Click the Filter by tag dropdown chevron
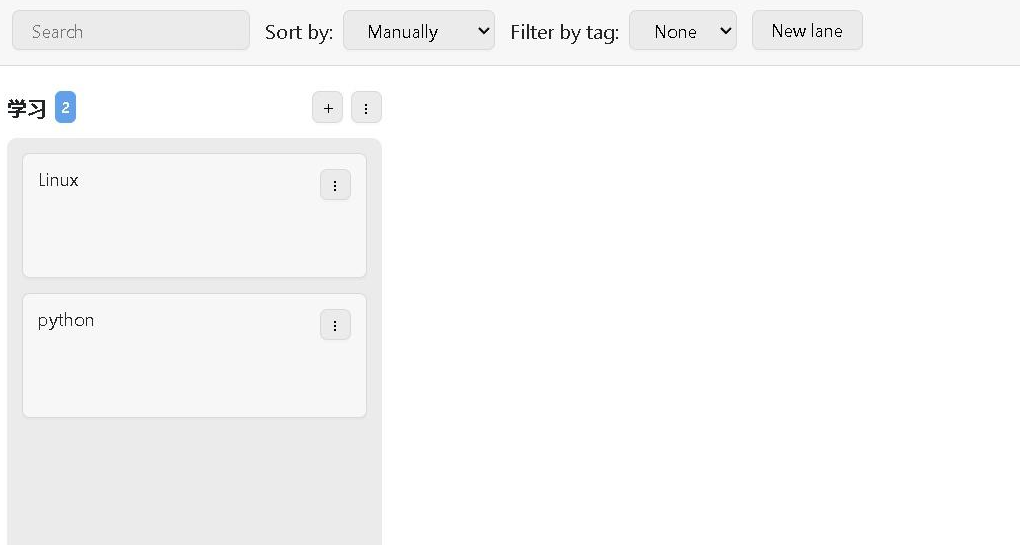Image resolution: width=1020 pixels, height=545 pixels. (725, 31)
